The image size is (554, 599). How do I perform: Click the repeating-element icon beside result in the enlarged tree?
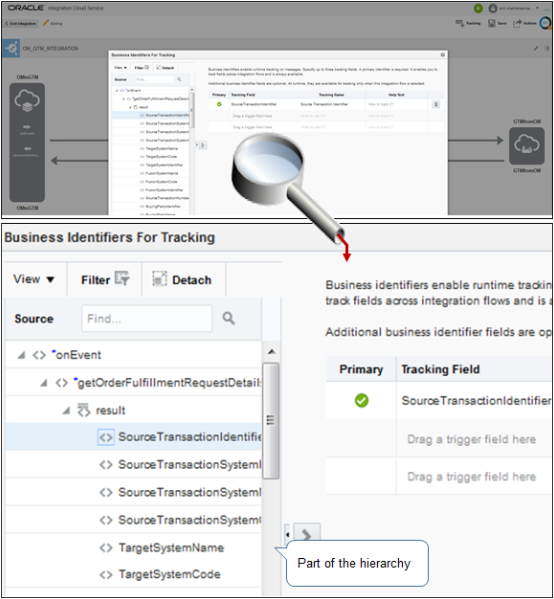pyautogui.click(x=83, y=410)
